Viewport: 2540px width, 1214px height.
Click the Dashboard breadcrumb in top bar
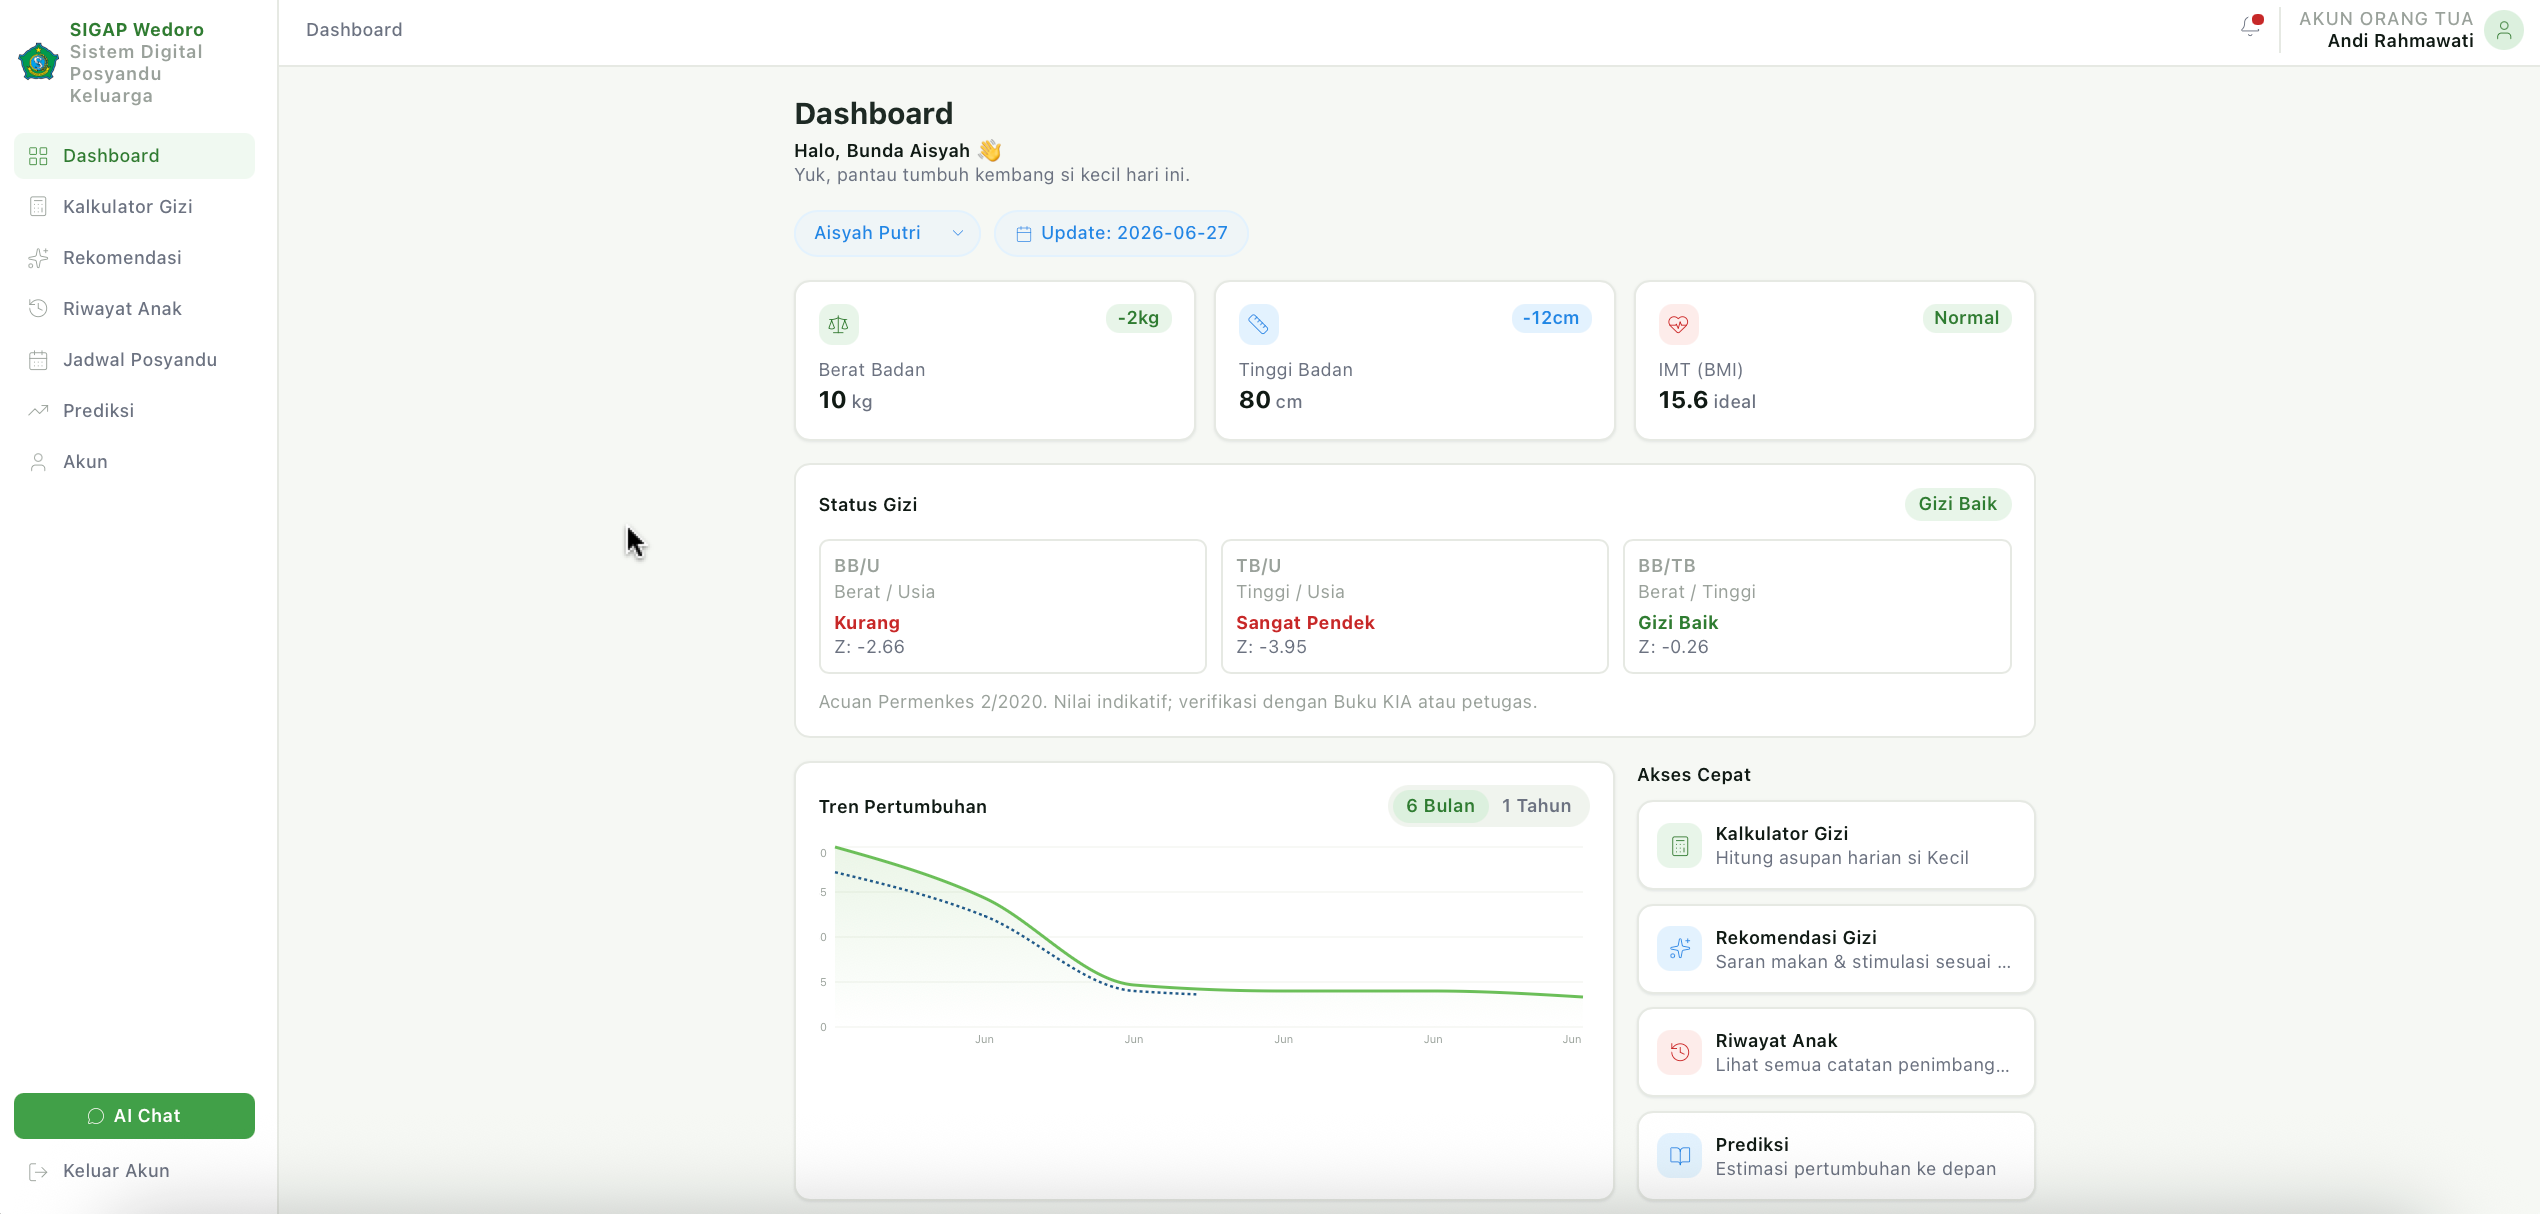coord(354,30)
